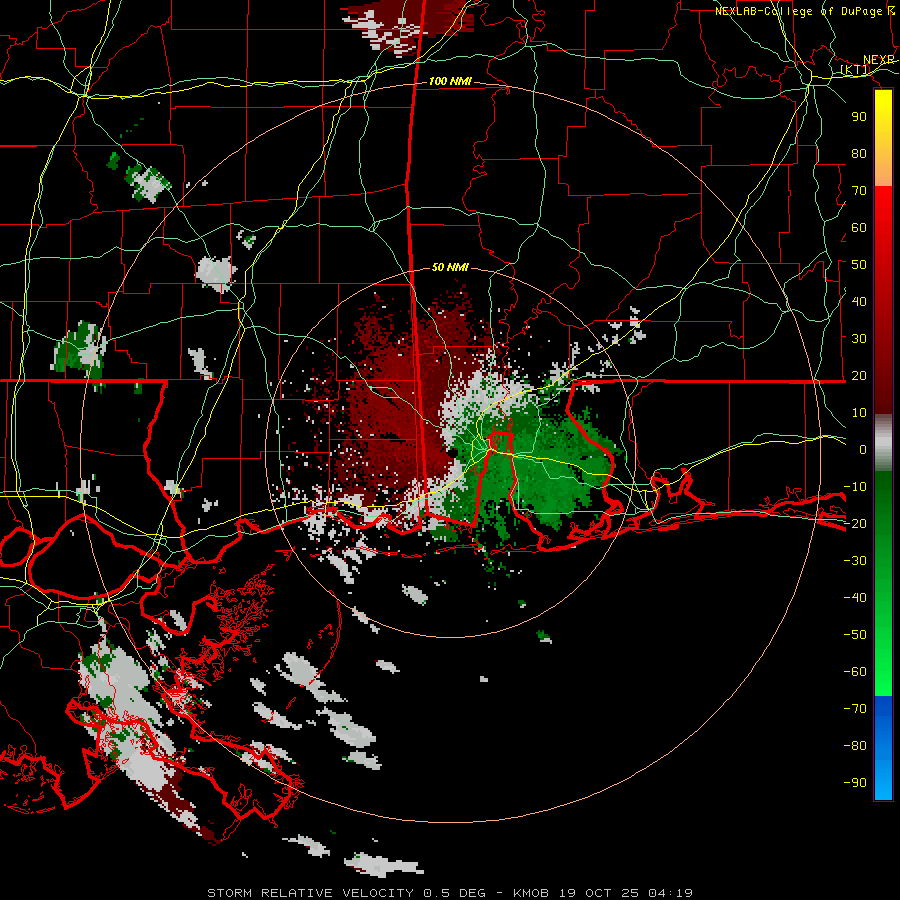This screenshot has width=900, height=900.
Task: Select the 90 value on the velocity scale
Action: coord(859,116)
